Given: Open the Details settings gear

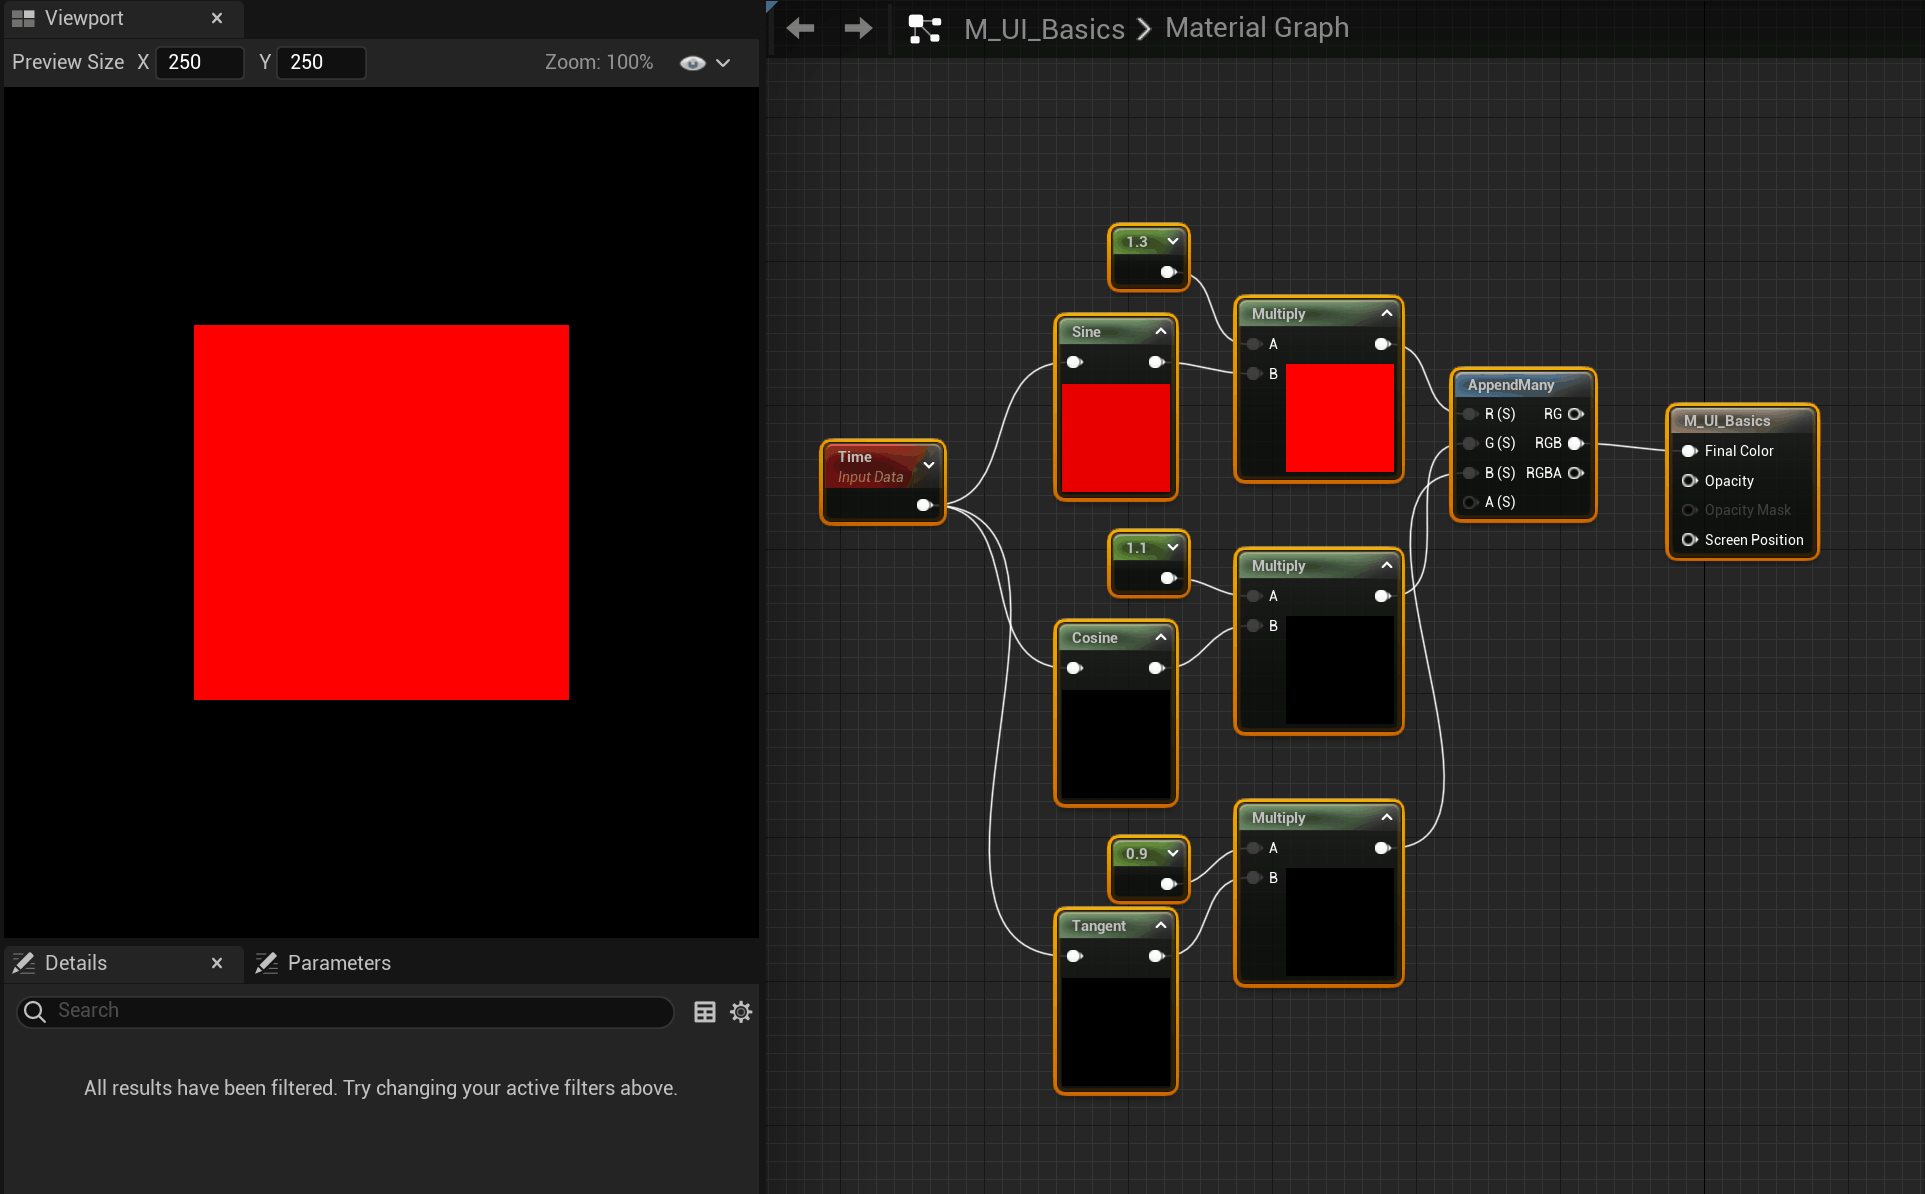Looking at the screenshot, I should [x=741, y=1012].
